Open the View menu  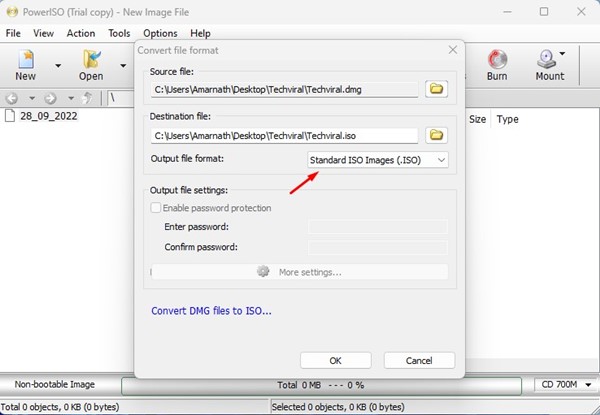point(43,33)
